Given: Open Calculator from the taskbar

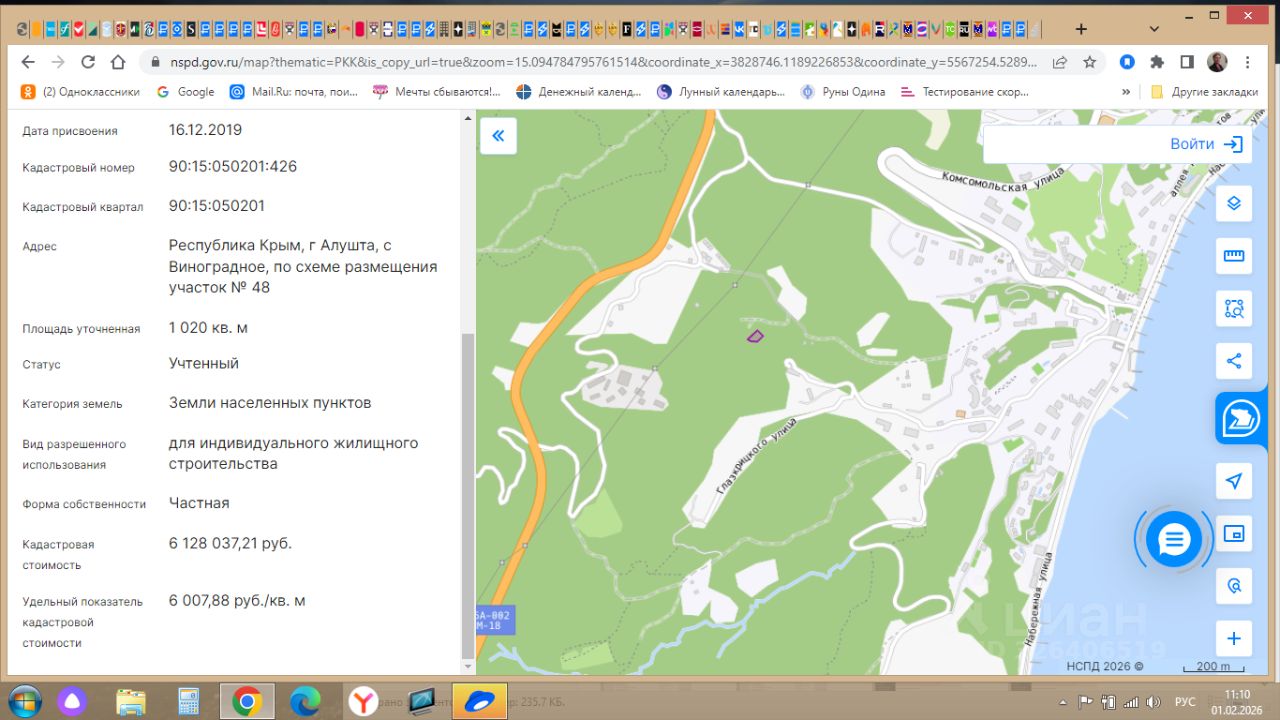Looking at the screenshot, I should (189, 701).
